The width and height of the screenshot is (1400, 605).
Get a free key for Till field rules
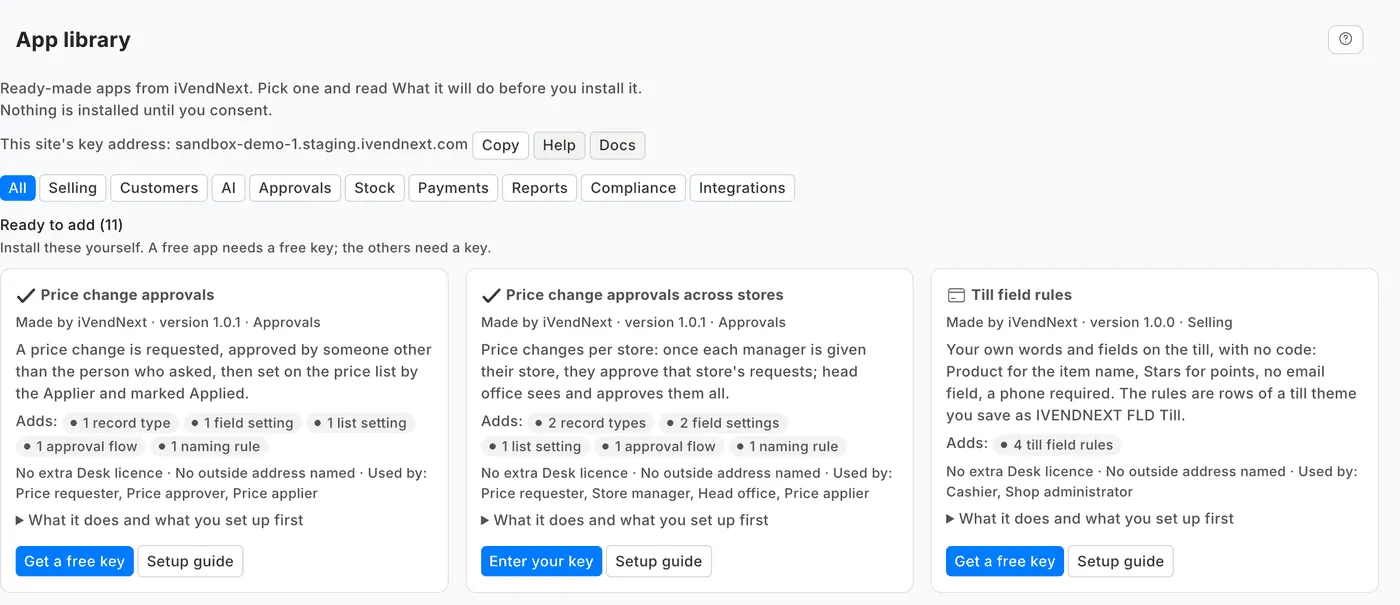[x=1005, y=561]
